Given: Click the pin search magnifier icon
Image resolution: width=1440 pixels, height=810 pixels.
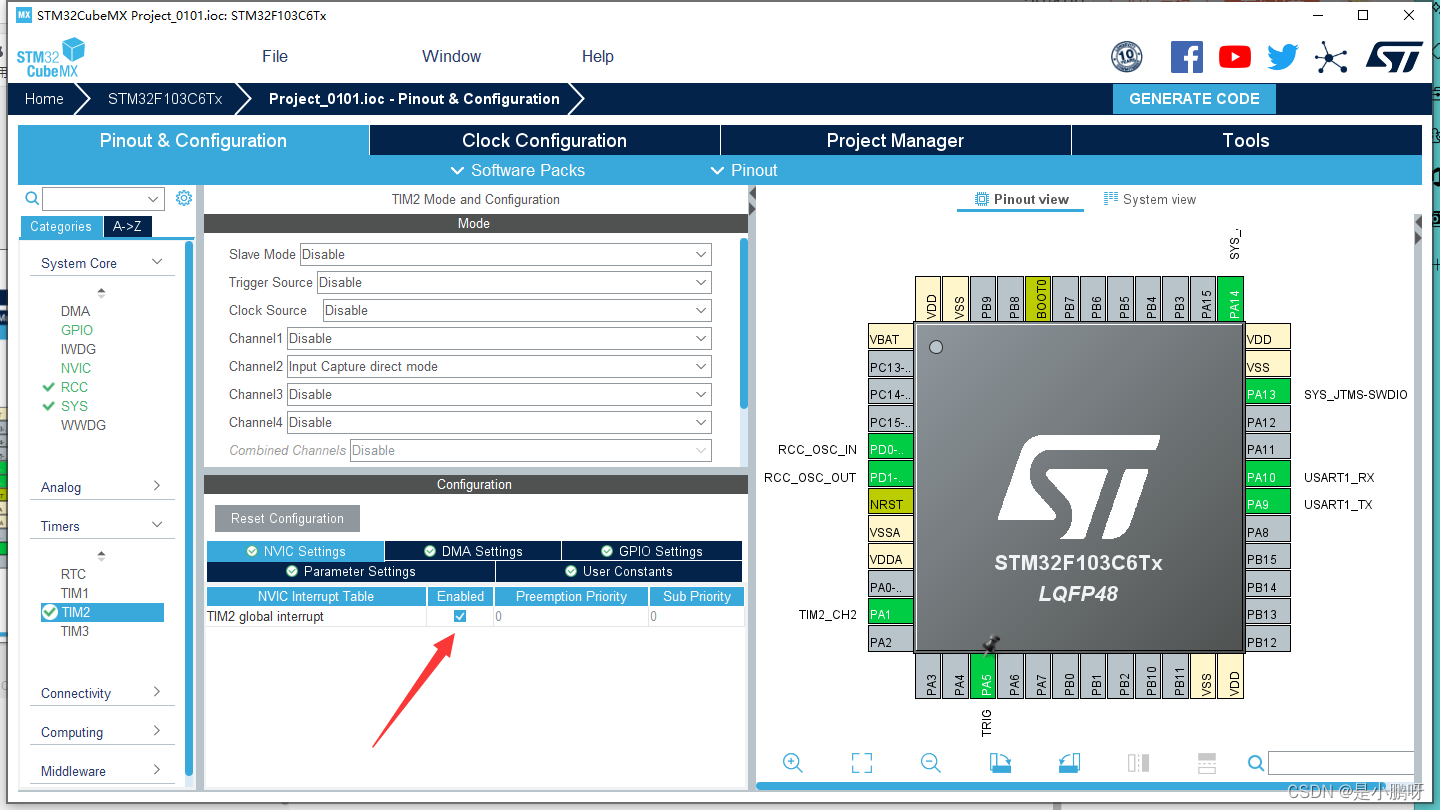Looking at the screenshot, I should 1256,763.
